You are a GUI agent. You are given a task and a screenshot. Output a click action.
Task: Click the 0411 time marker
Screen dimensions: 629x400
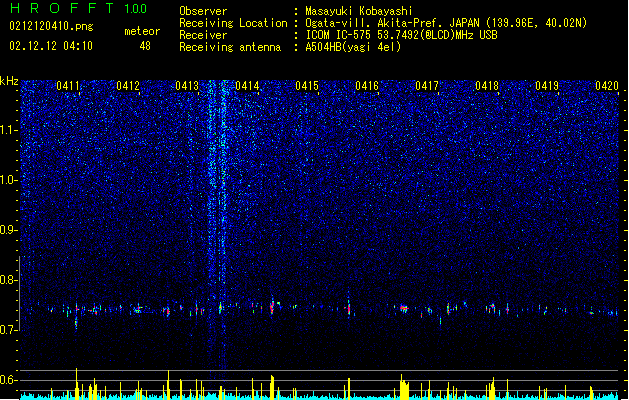(x=68, y=86)
